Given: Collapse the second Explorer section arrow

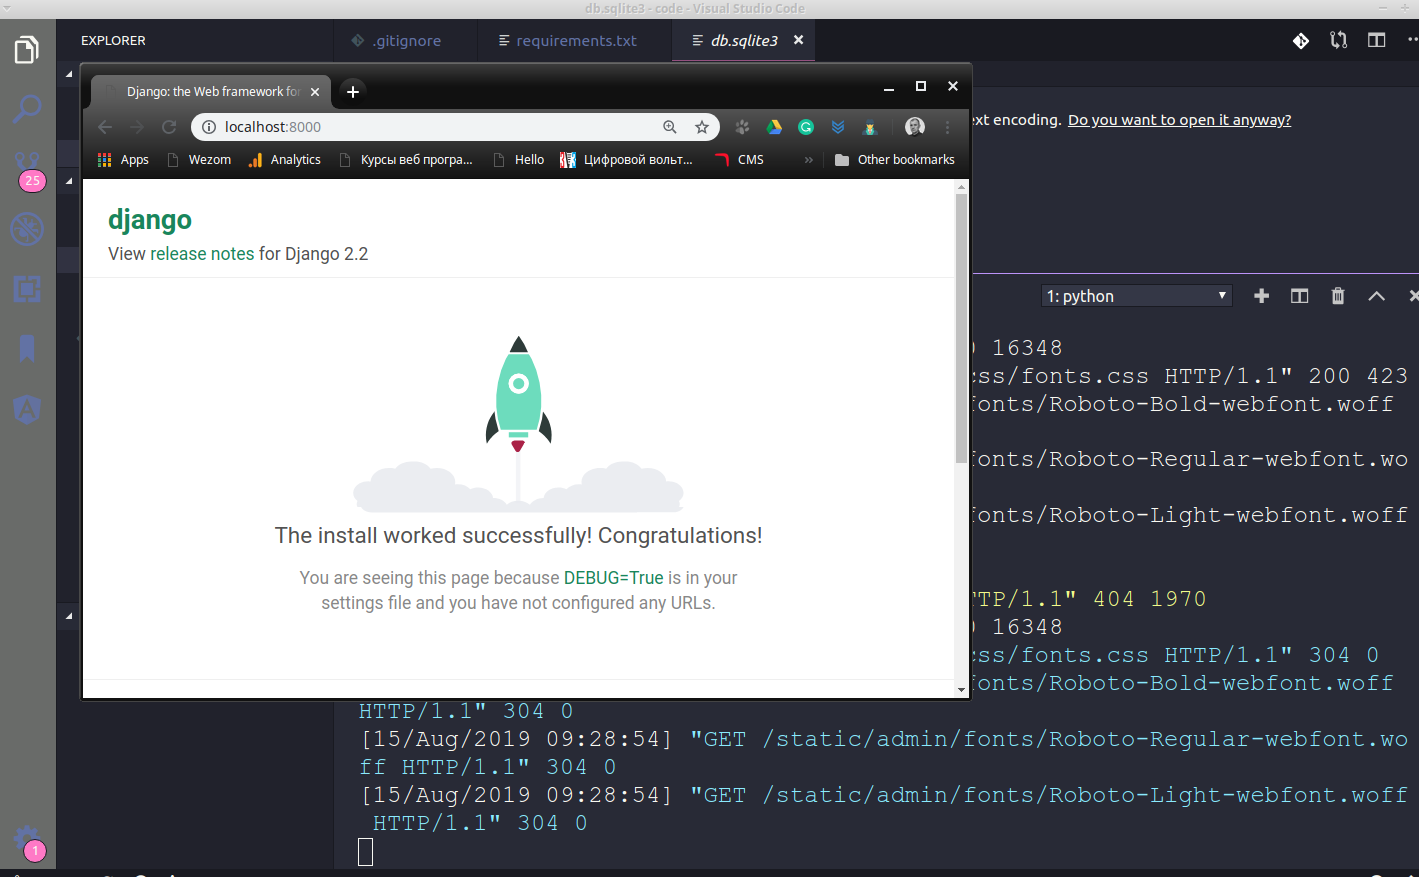Looking at the screenshot, I should pos(69,181).
